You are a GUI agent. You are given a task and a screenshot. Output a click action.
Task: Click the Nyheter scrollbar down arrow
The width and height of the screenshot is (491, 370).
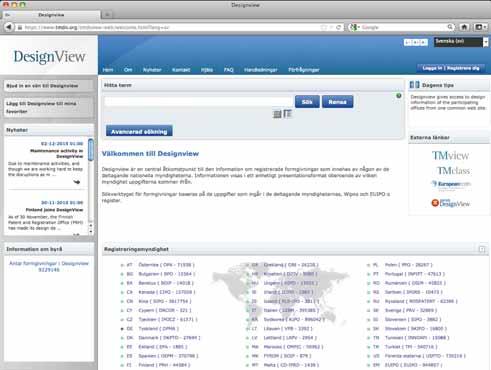[91, 232]
